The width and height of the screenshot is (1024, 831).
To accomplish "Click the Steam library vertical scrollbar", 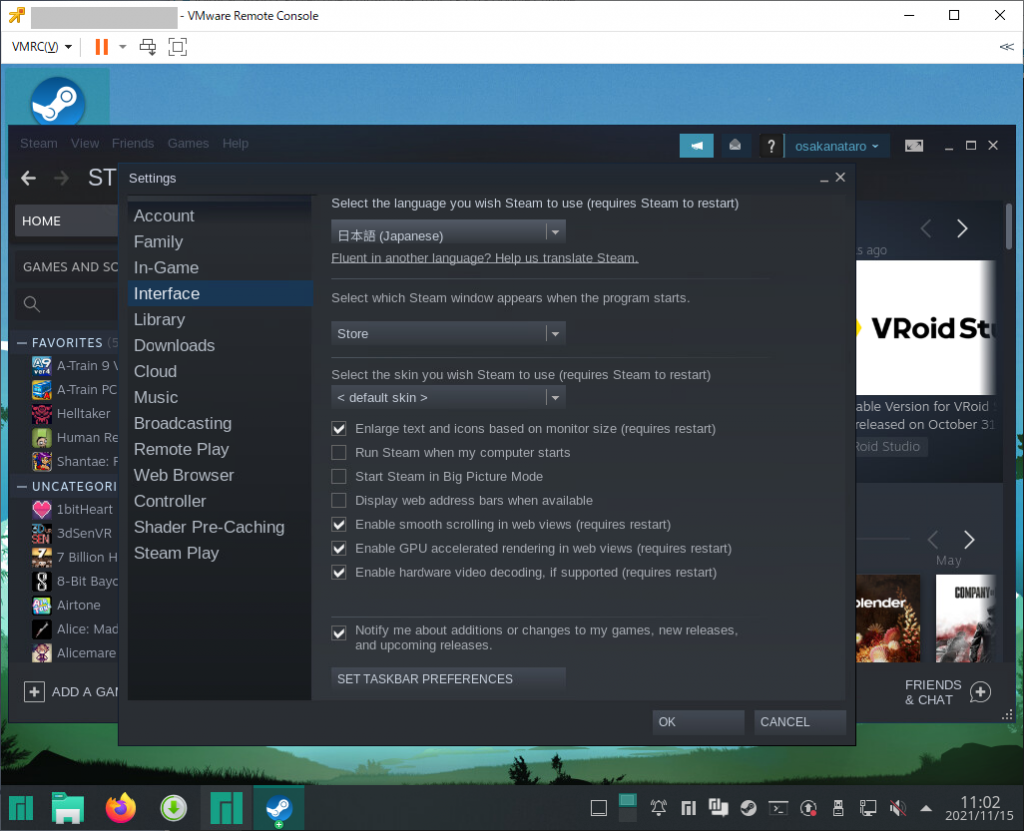I will point(1009,226).
